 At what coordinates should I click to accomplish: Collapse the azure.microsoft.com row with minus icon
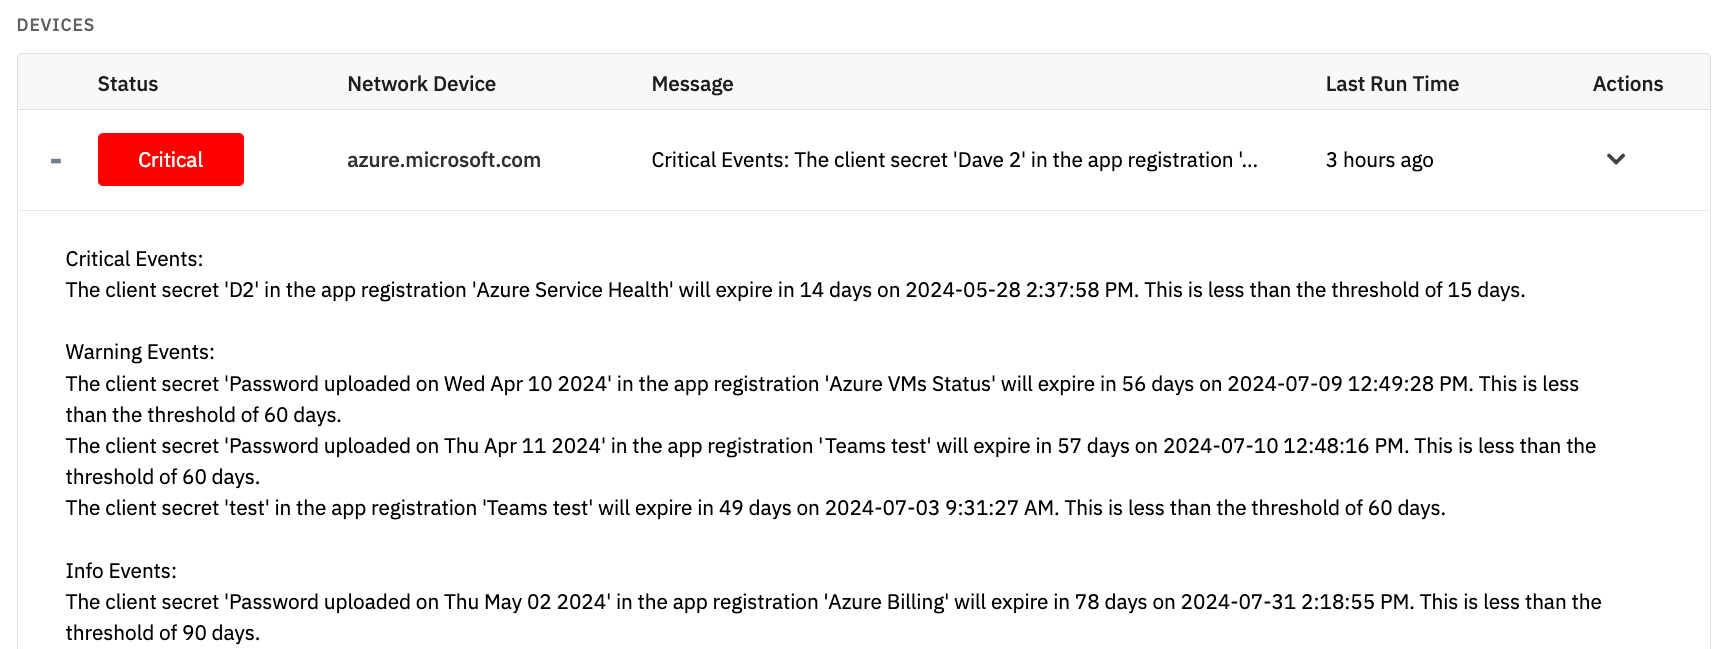[56, 160]
